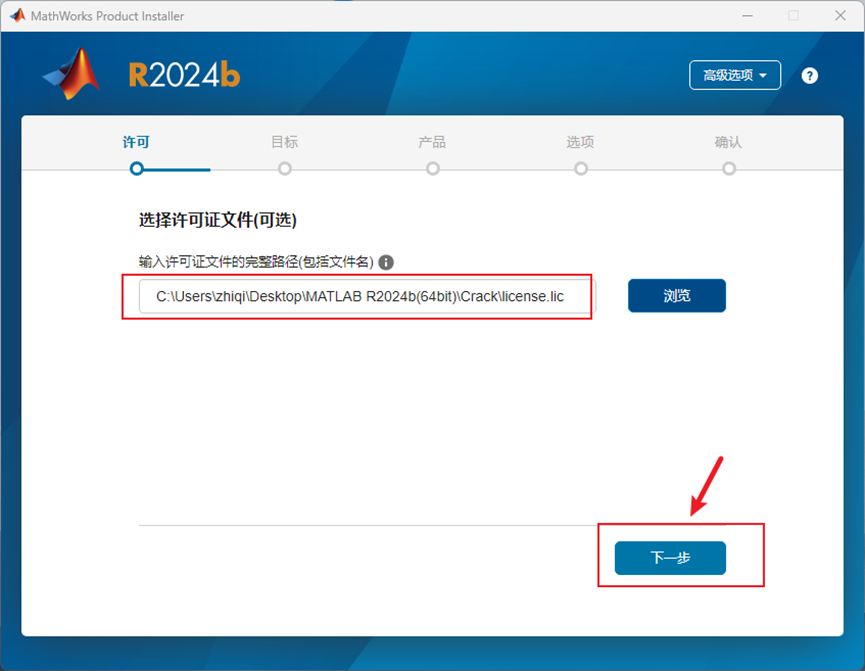The height and width of the screenshot is (671, 865).
Task: Close the installer window
Action: (840, 15)
